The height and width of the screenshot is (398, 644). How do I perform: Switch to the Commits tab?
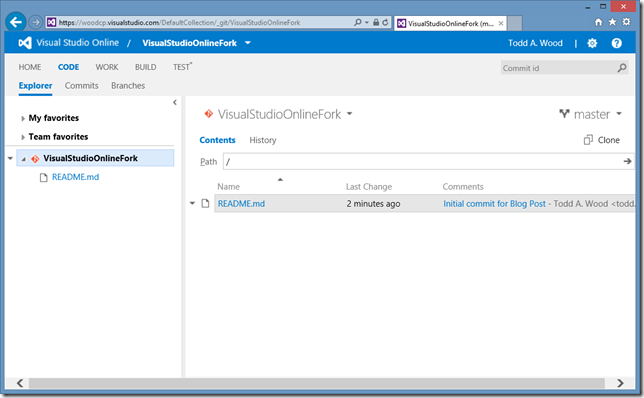pyautogui.click(x=81, y=85)
